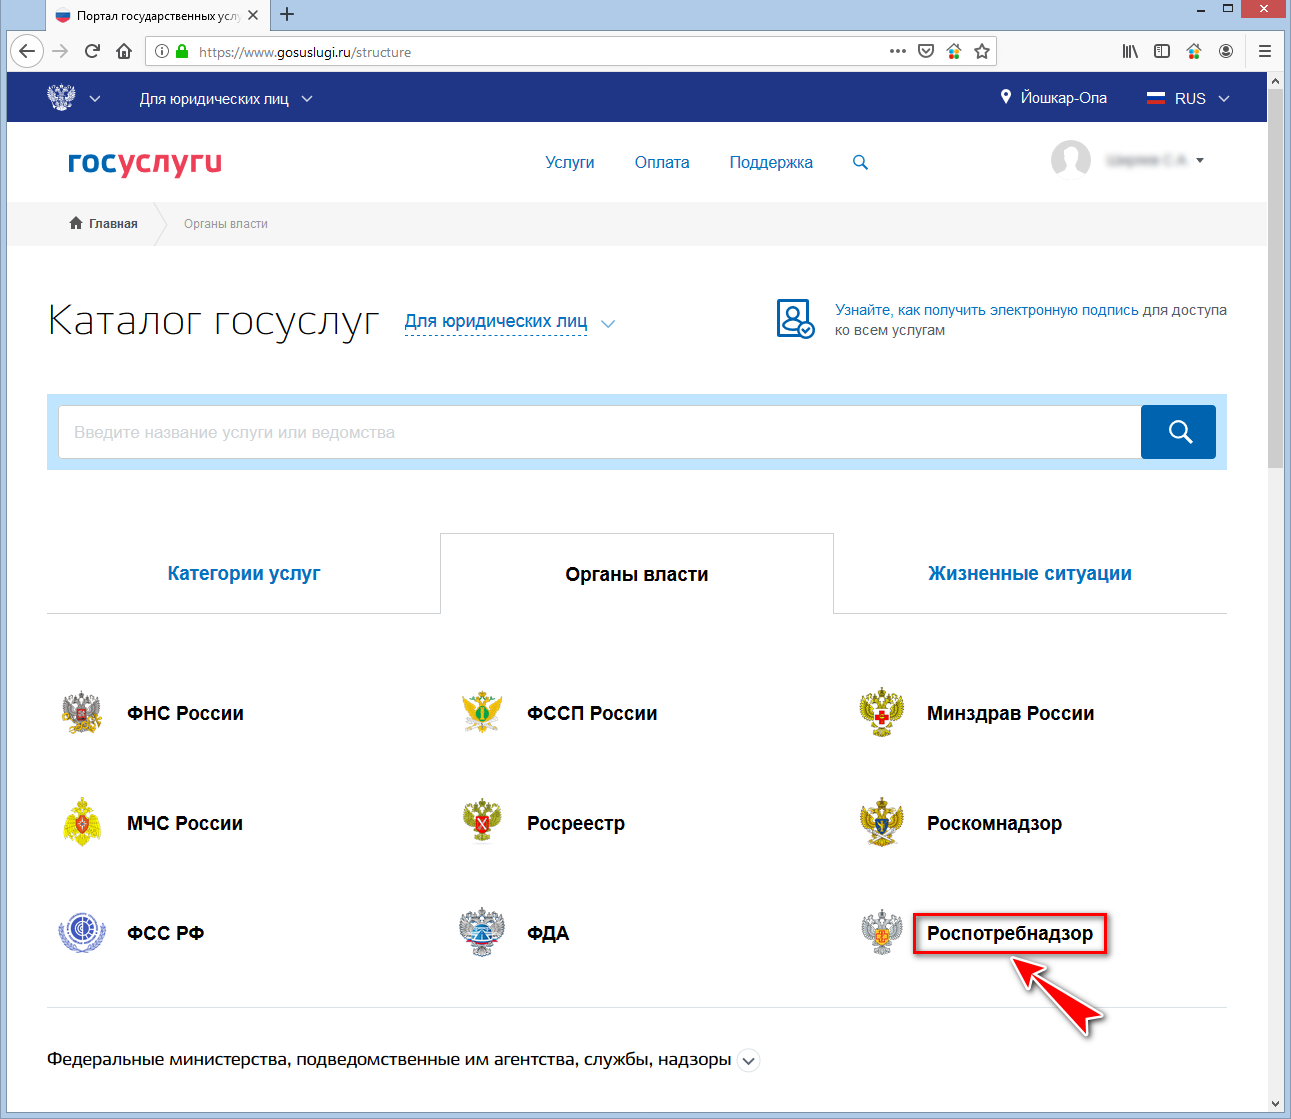1291x1119 pixels.
Task: Click the Росреестр emblem
Action: pyautogui.click(x=482, y=823)
